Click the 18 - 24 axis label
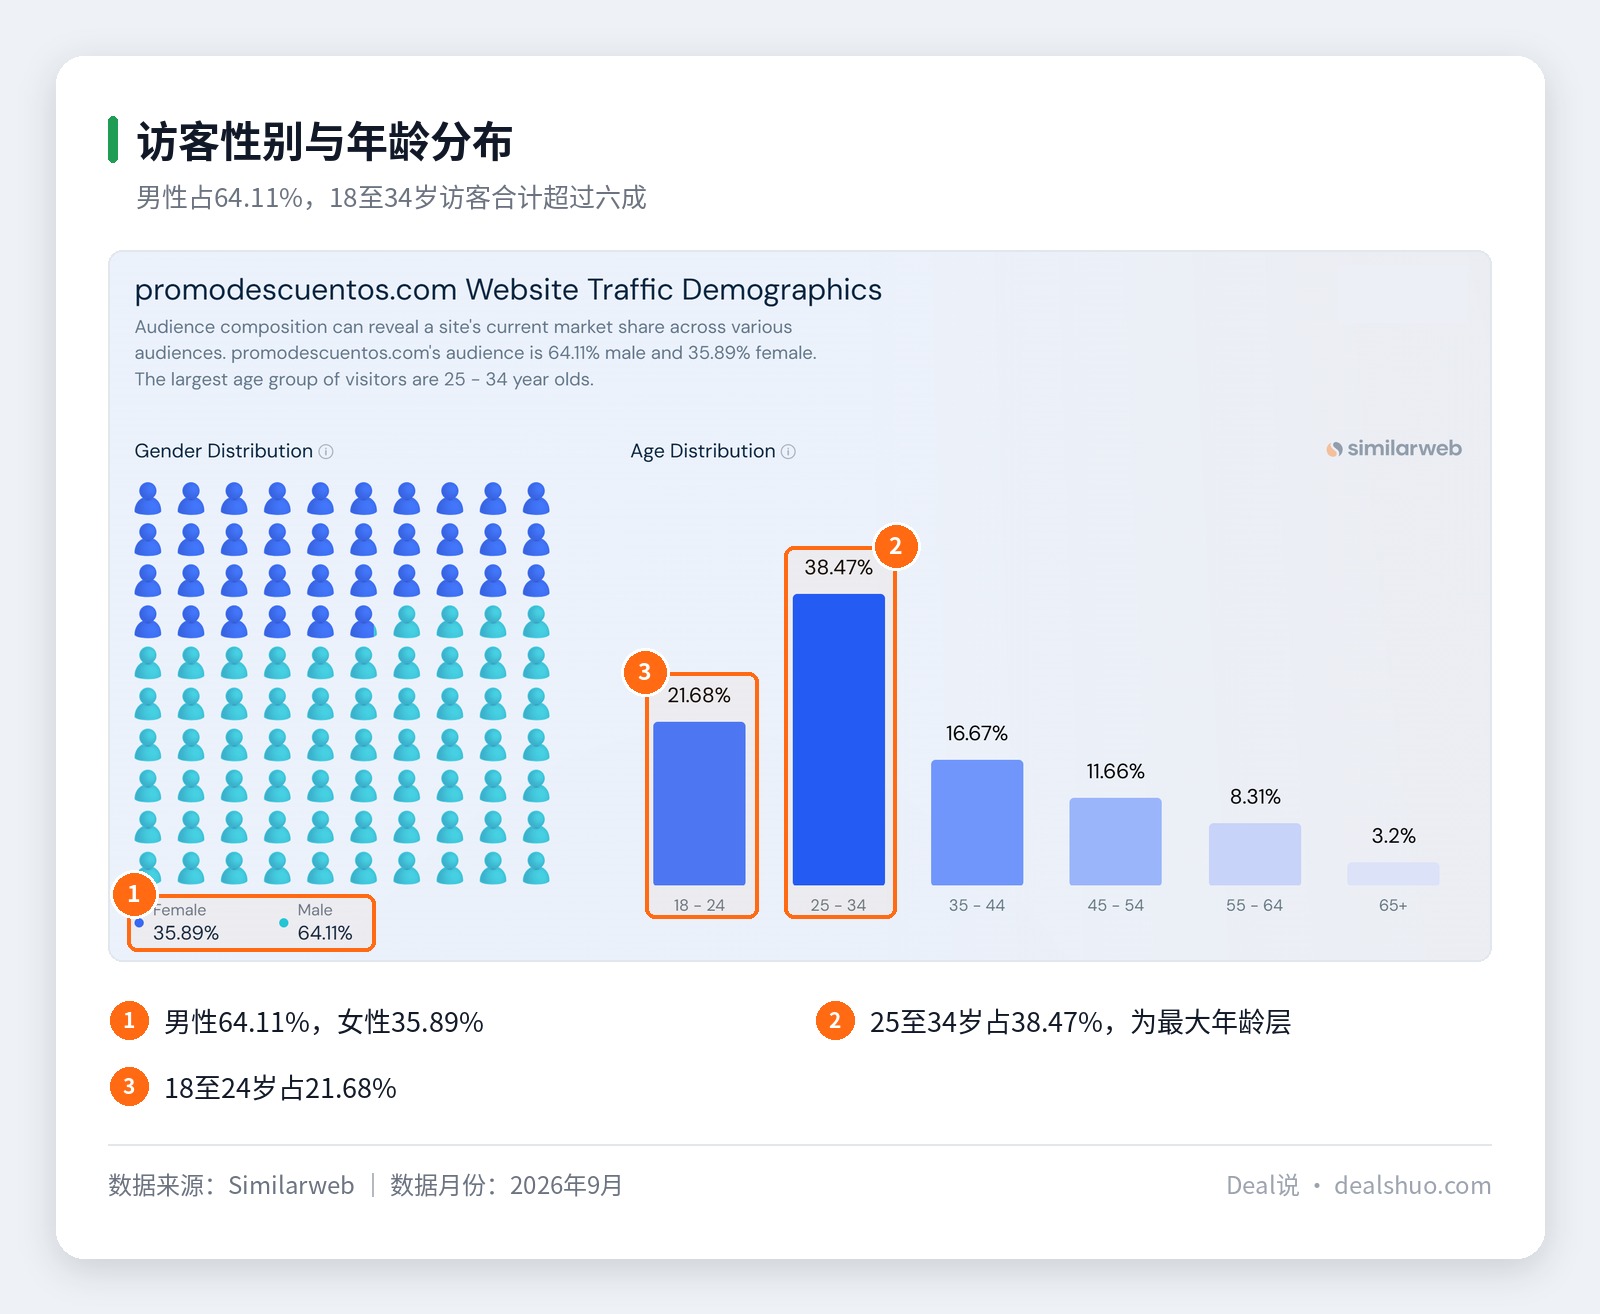Image resolution: width=1600 pixels, height=1314 pixels. point(699,905)
